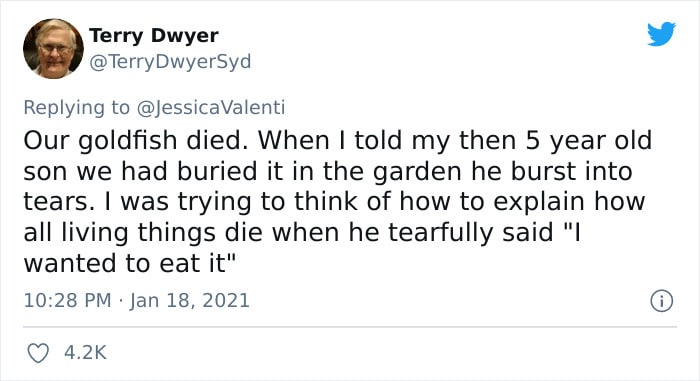700x381 pixels.
Task: Open Terry Dwyer's profile picture
Action: tap(53, 48)
